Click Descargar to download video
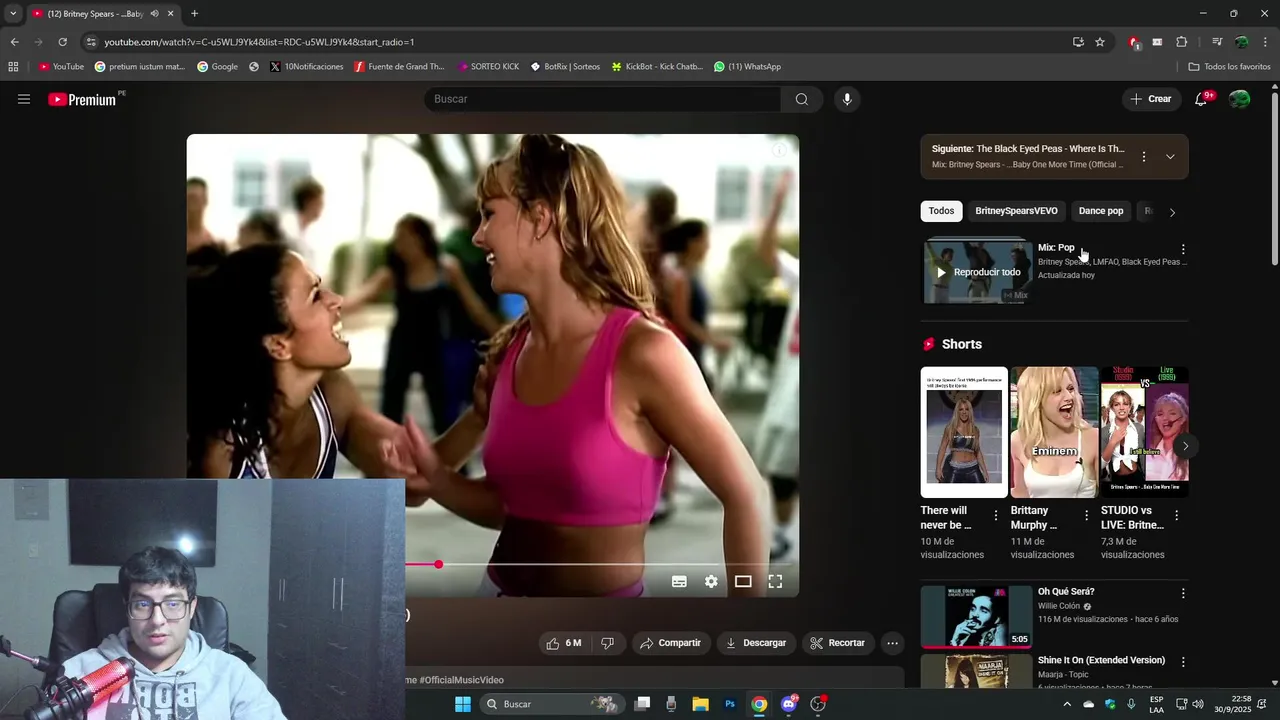Screen dimensions: 1280x720 tap(756, 643)
